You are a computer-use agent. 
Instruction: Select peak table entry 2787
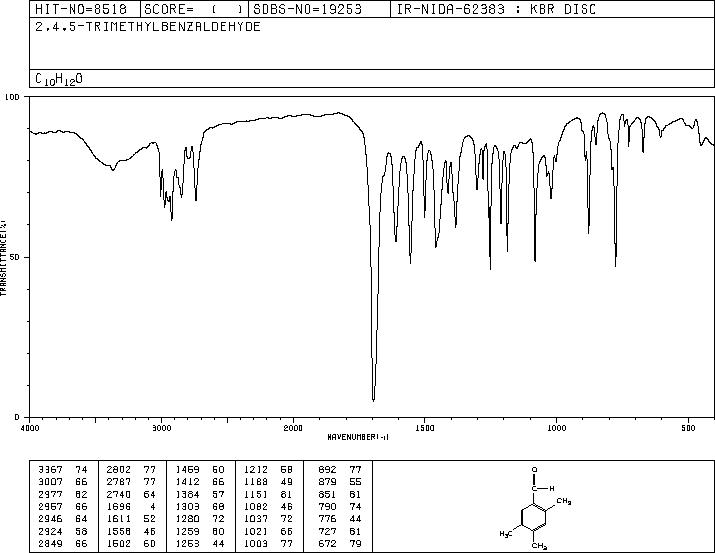(x=119, y=482)
